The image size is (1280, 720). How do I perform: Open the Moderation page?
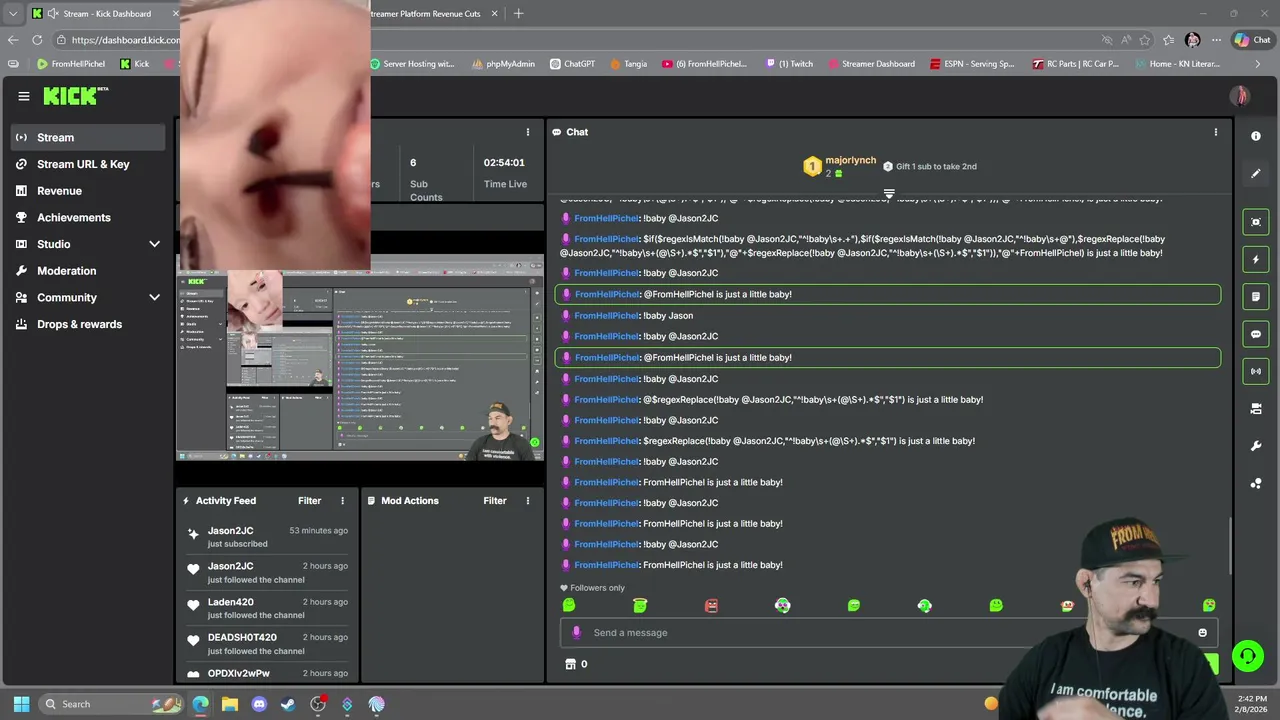pyautogui.click(x=88, y=271)
